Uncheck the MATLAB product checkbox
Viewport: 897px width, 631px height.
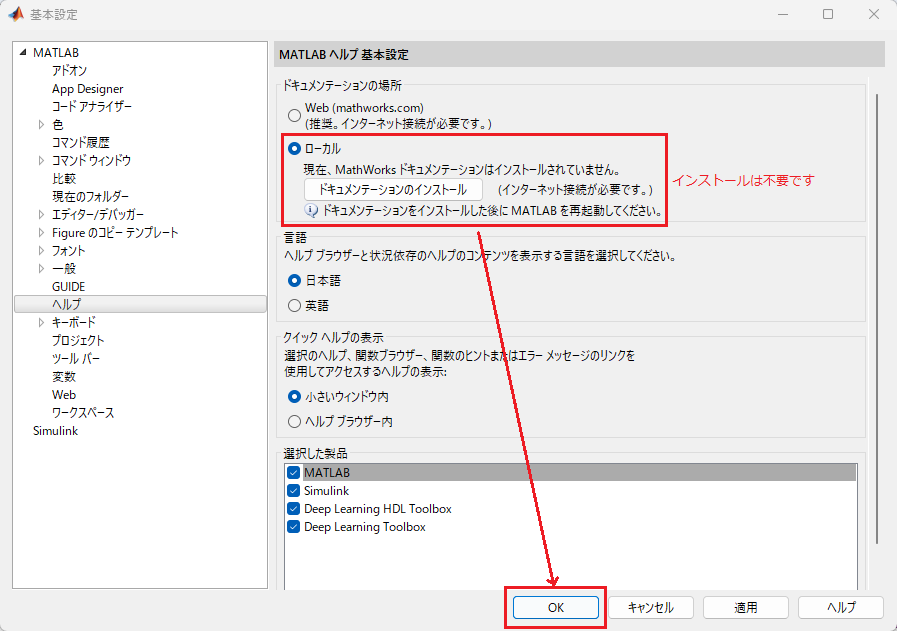pos(293,473)
